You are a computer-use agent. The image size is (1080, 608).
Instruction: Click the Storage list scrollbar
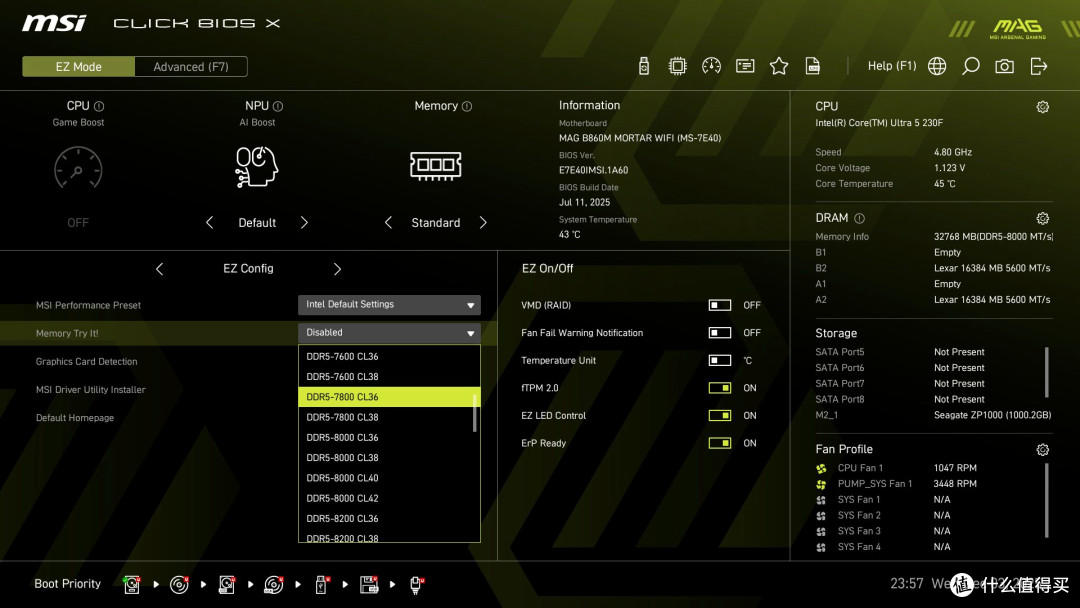click(x=1047, y=373)
